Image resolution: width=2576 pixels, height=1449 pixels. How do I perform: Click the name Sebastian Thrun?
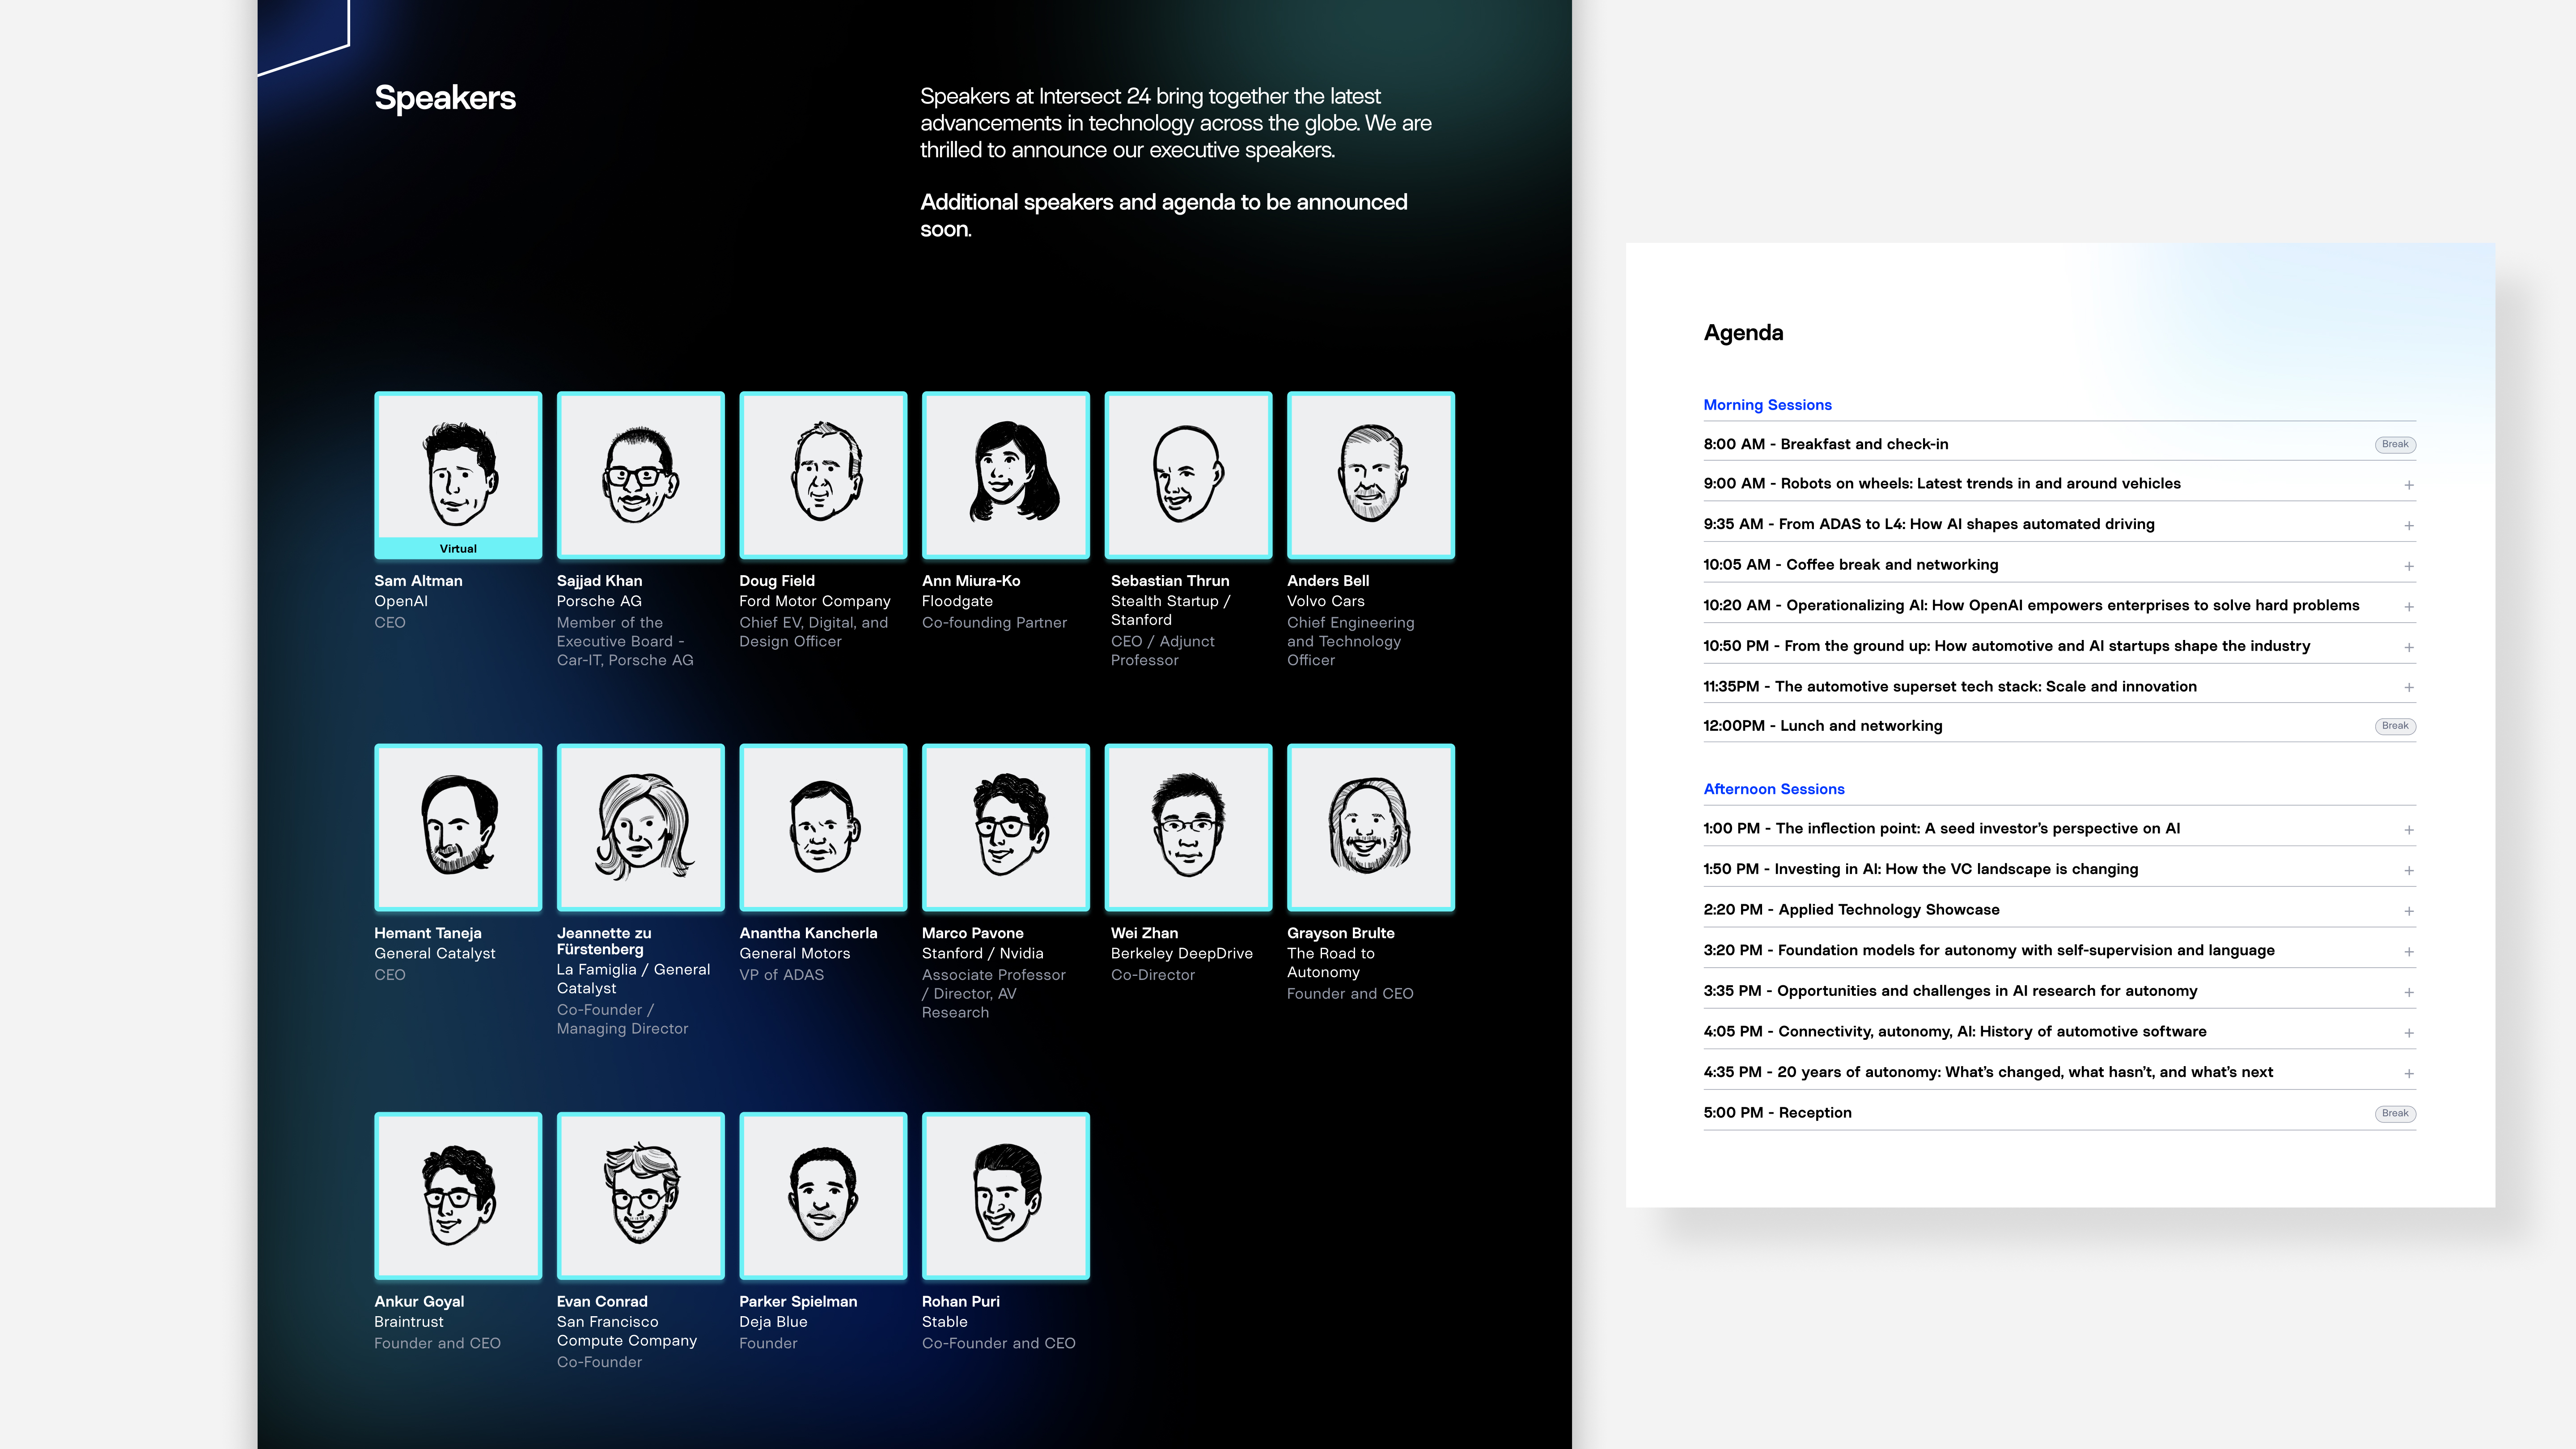click(1170, 581)
